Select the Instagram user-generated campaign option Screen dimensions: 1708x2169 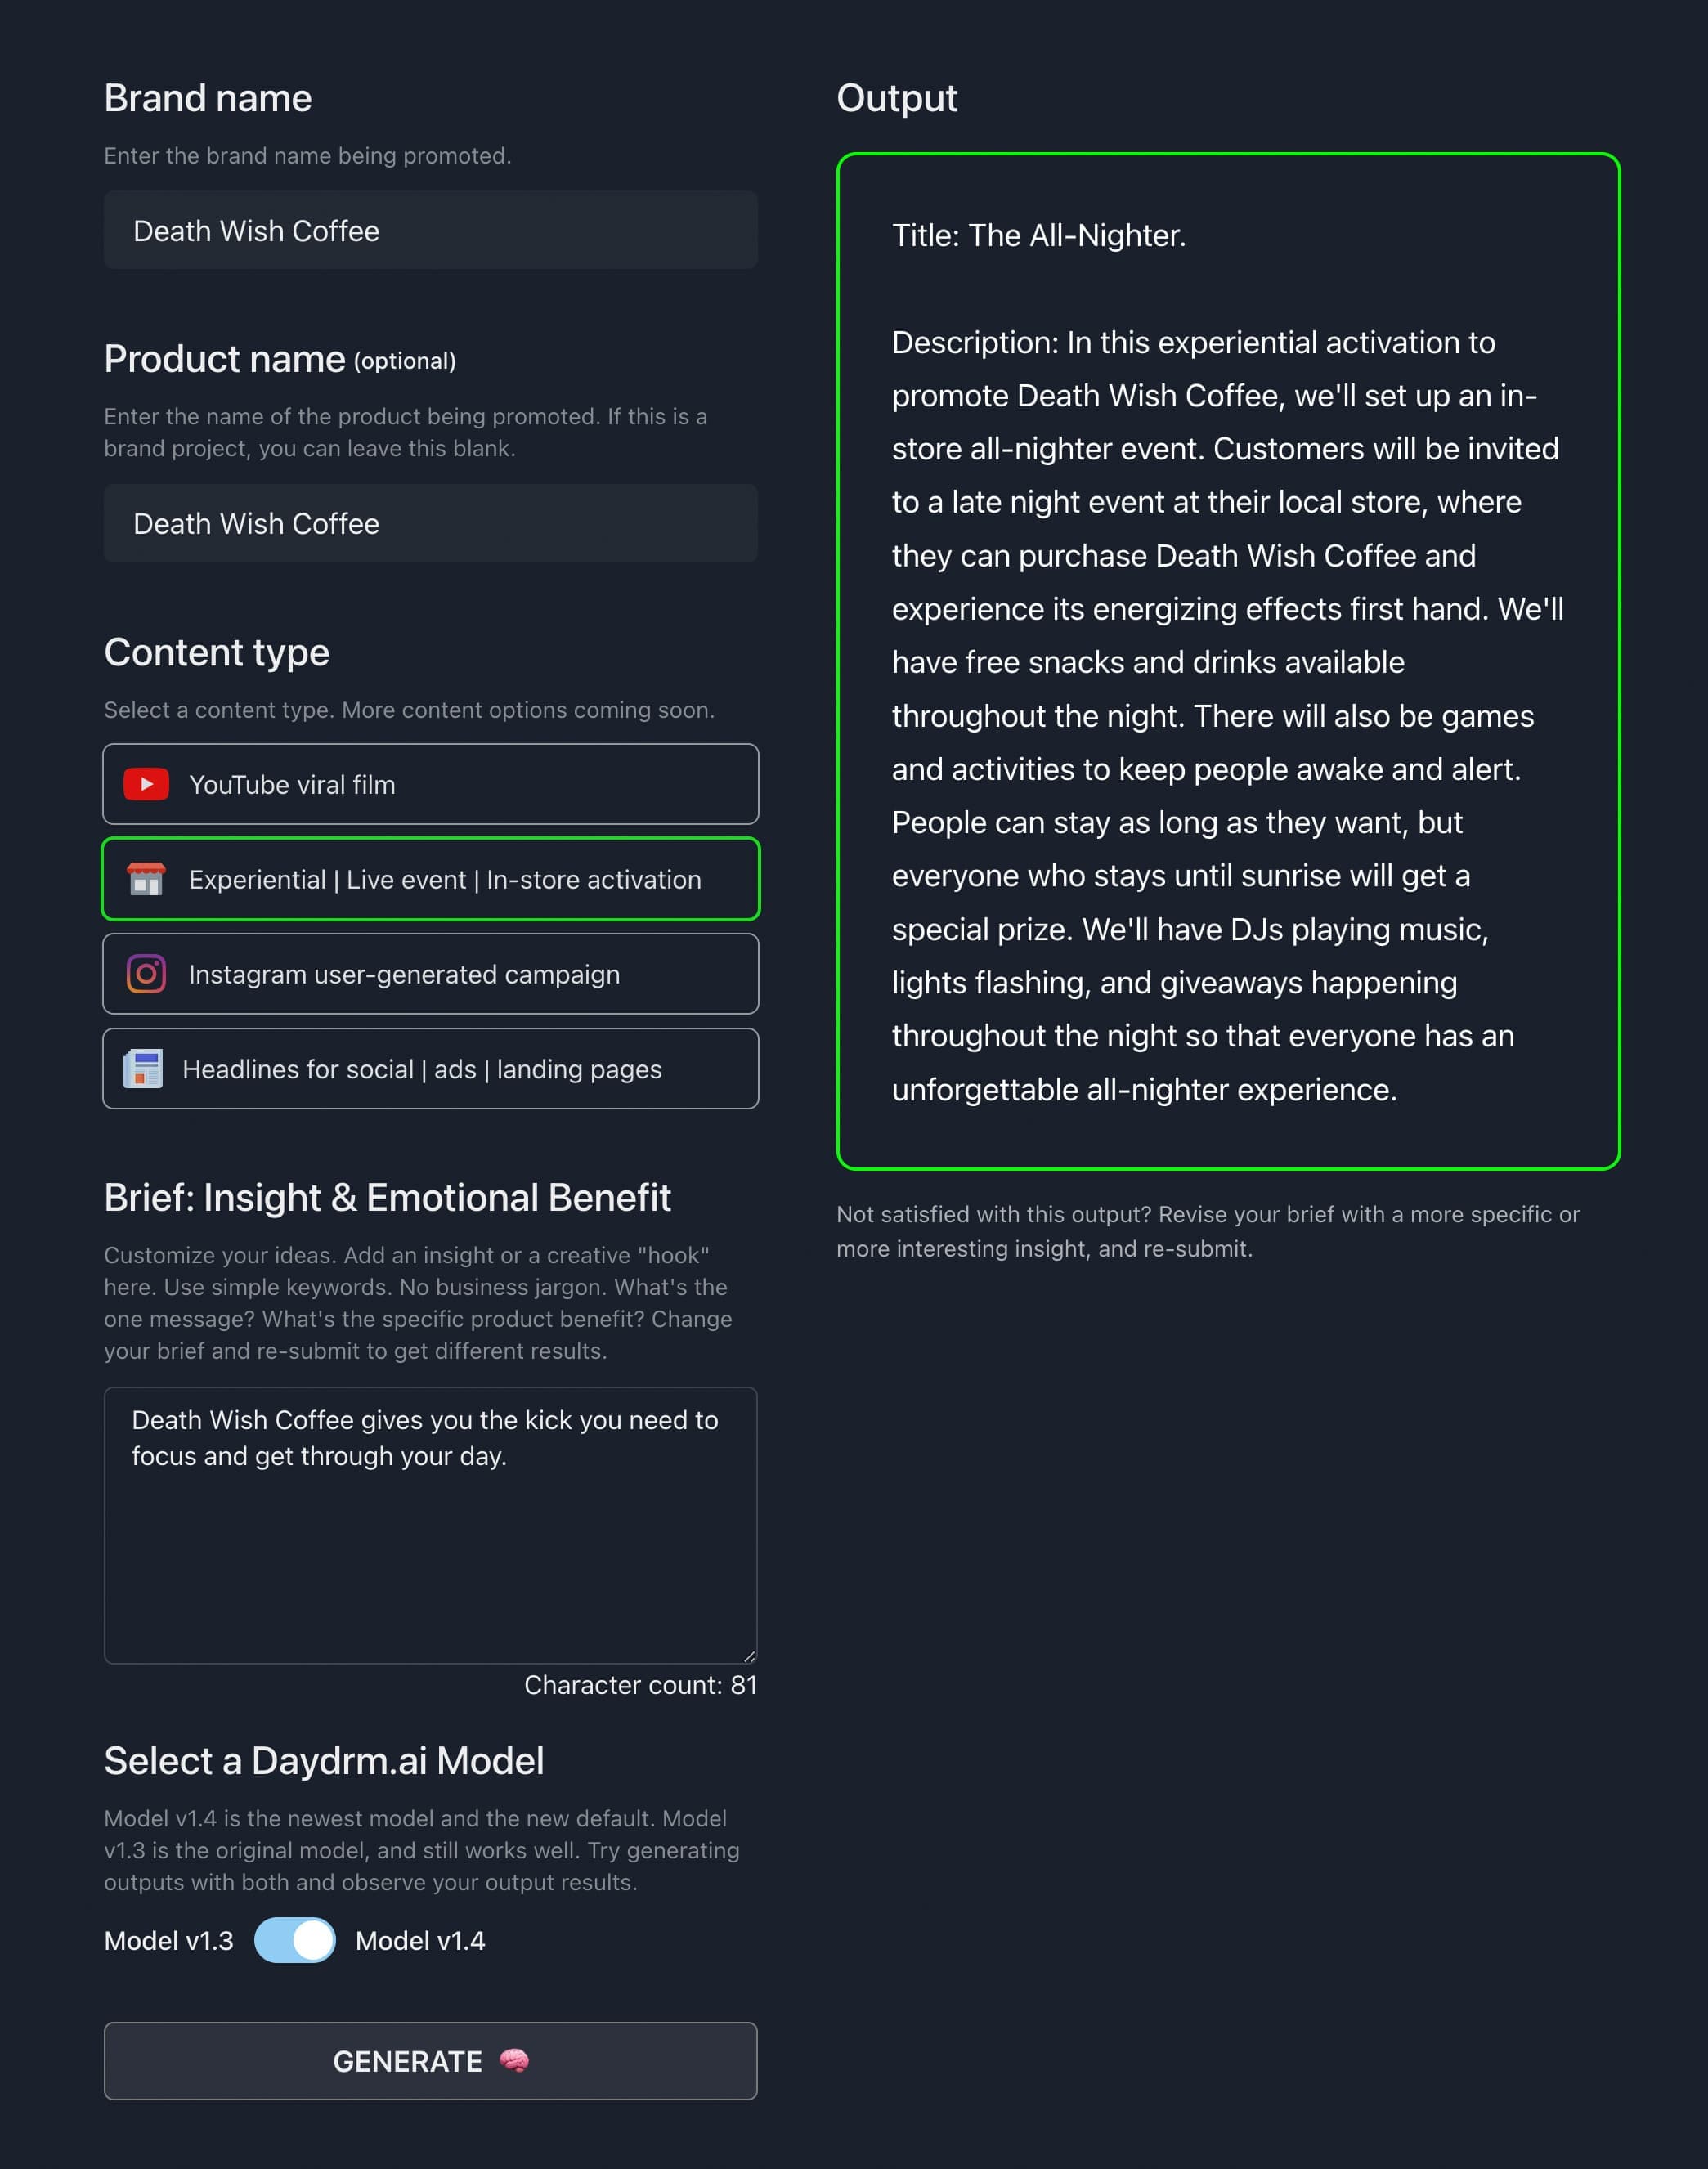click(430, 974)
